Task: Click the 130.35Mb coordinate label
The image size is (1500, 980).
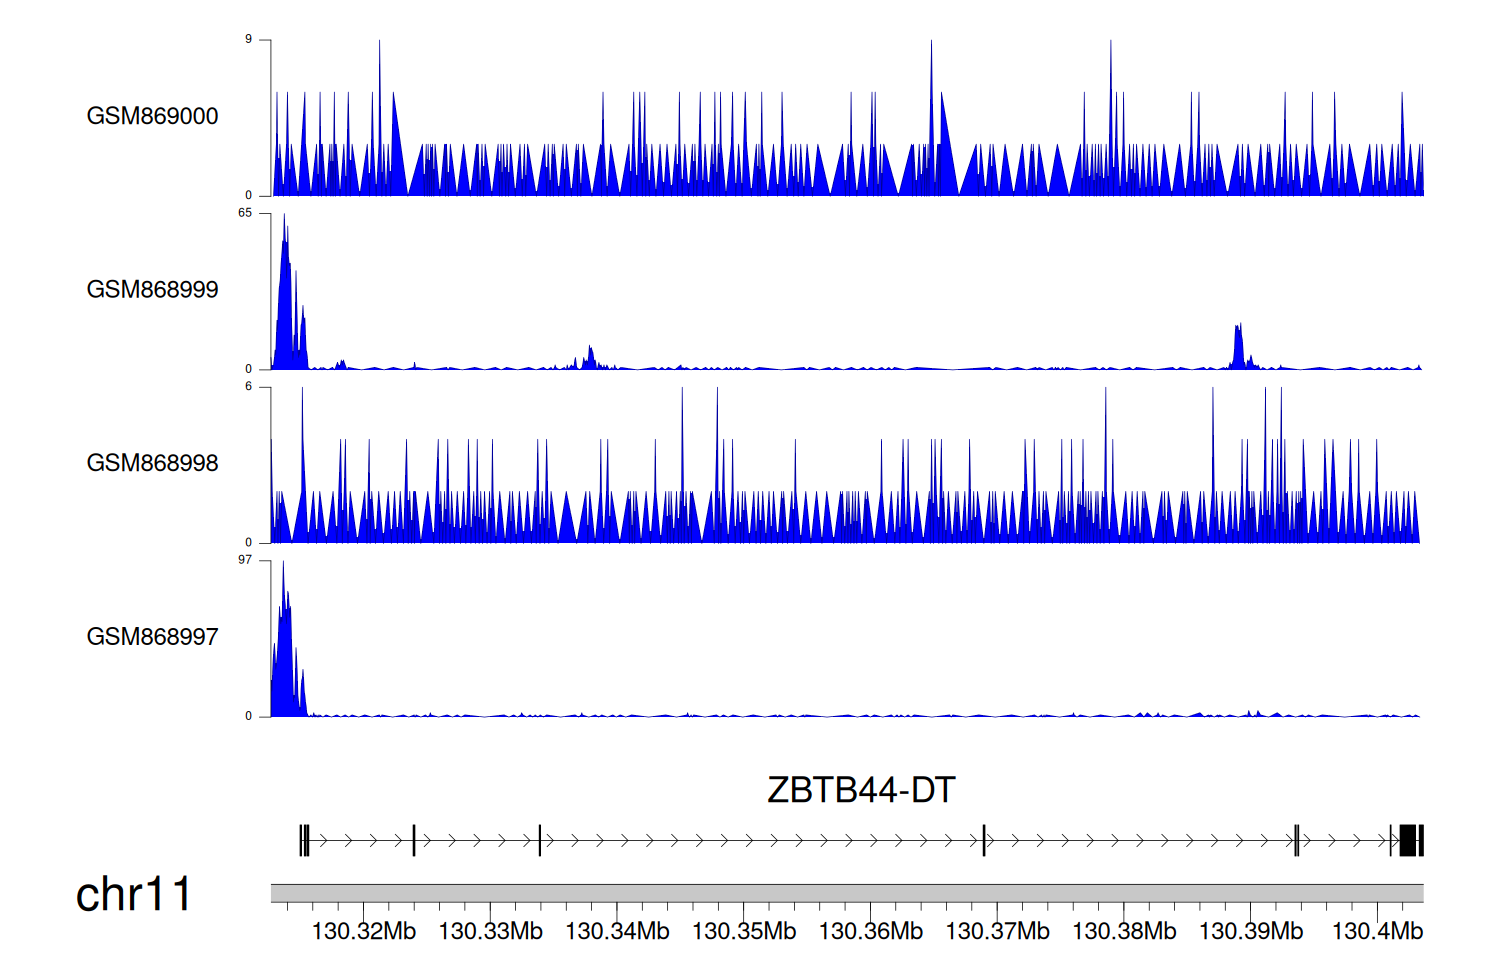Action: [744, 932]
